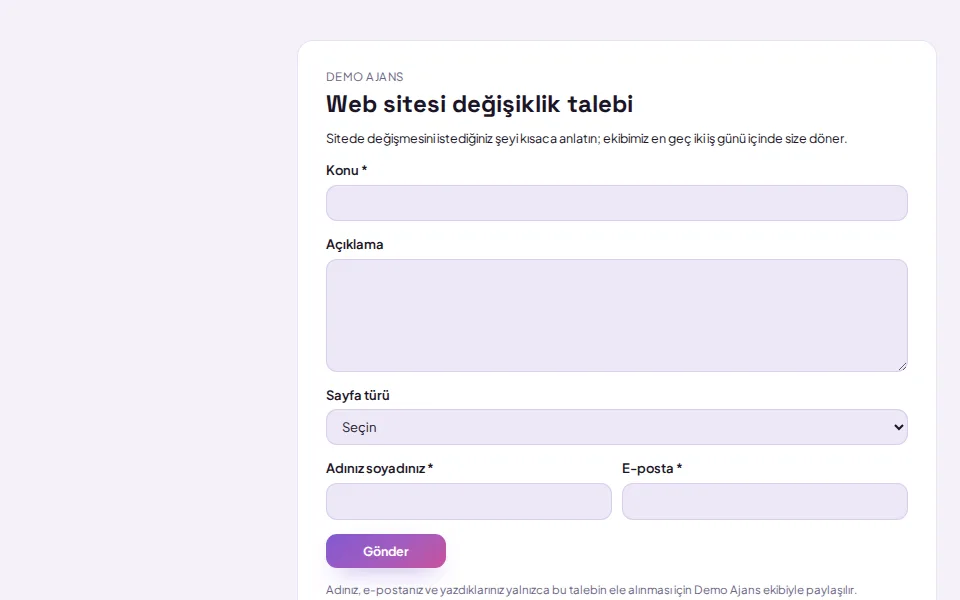Screen dimensions: 960x600
Task: Click the 'DEMO AJANS' brand text
Action: tap(364, 77)
